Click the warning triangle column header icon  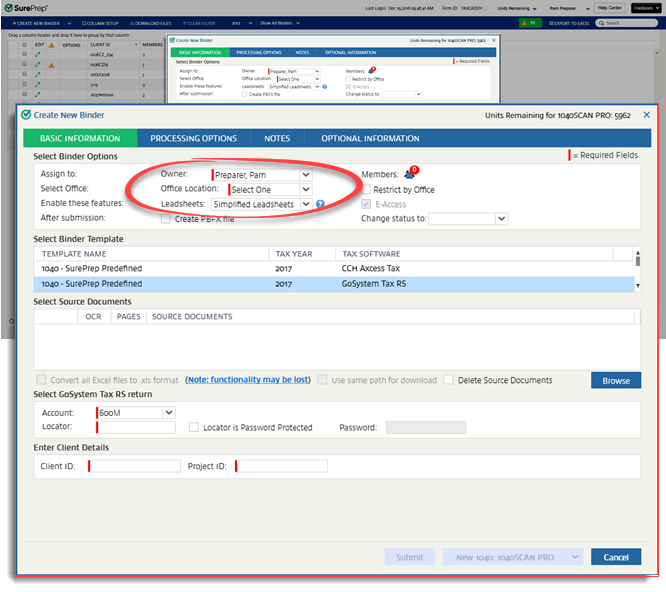[x=51, y=45]
